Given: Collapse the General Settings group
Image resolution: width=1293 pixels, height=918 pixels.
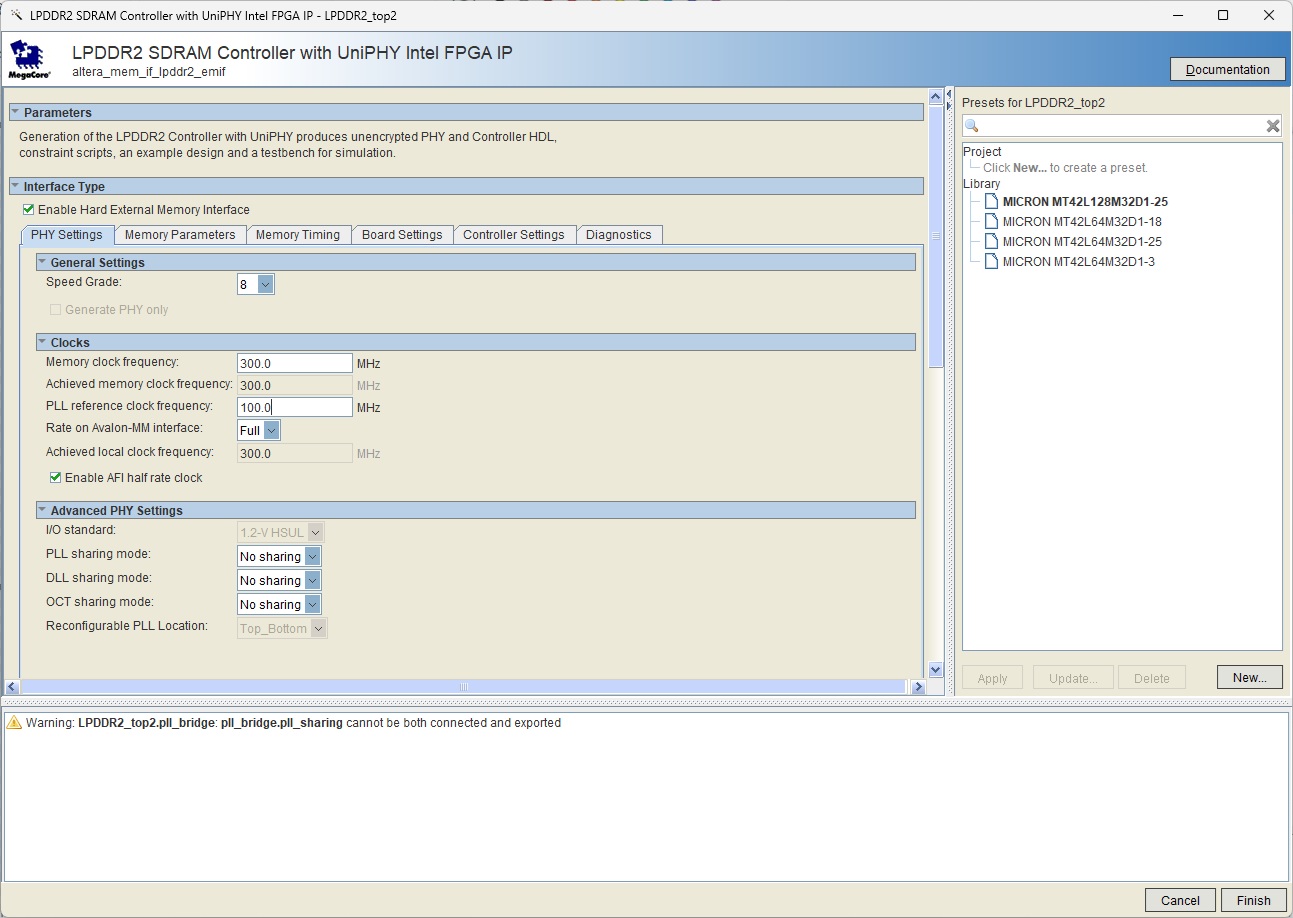Looking at the screenshot, I should (42, 263).
